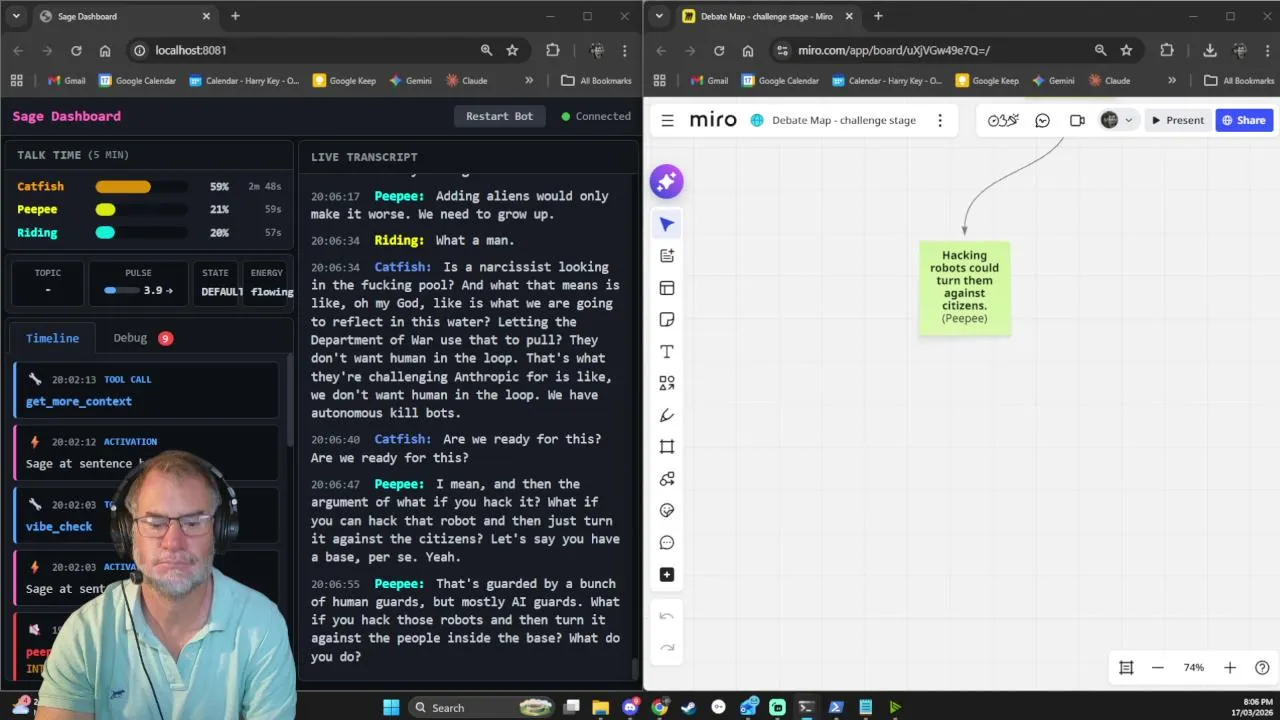Click the Miro Share button

1244,120
